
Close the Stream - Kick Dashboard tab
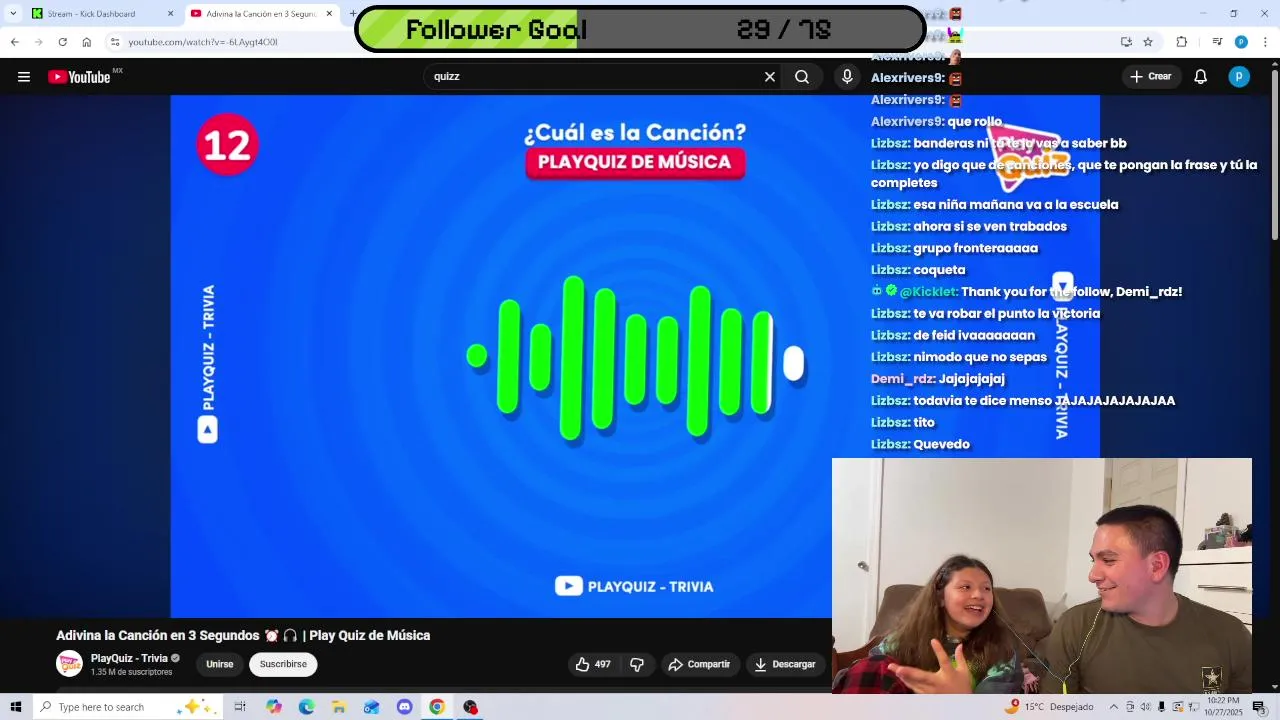[170, 14]
